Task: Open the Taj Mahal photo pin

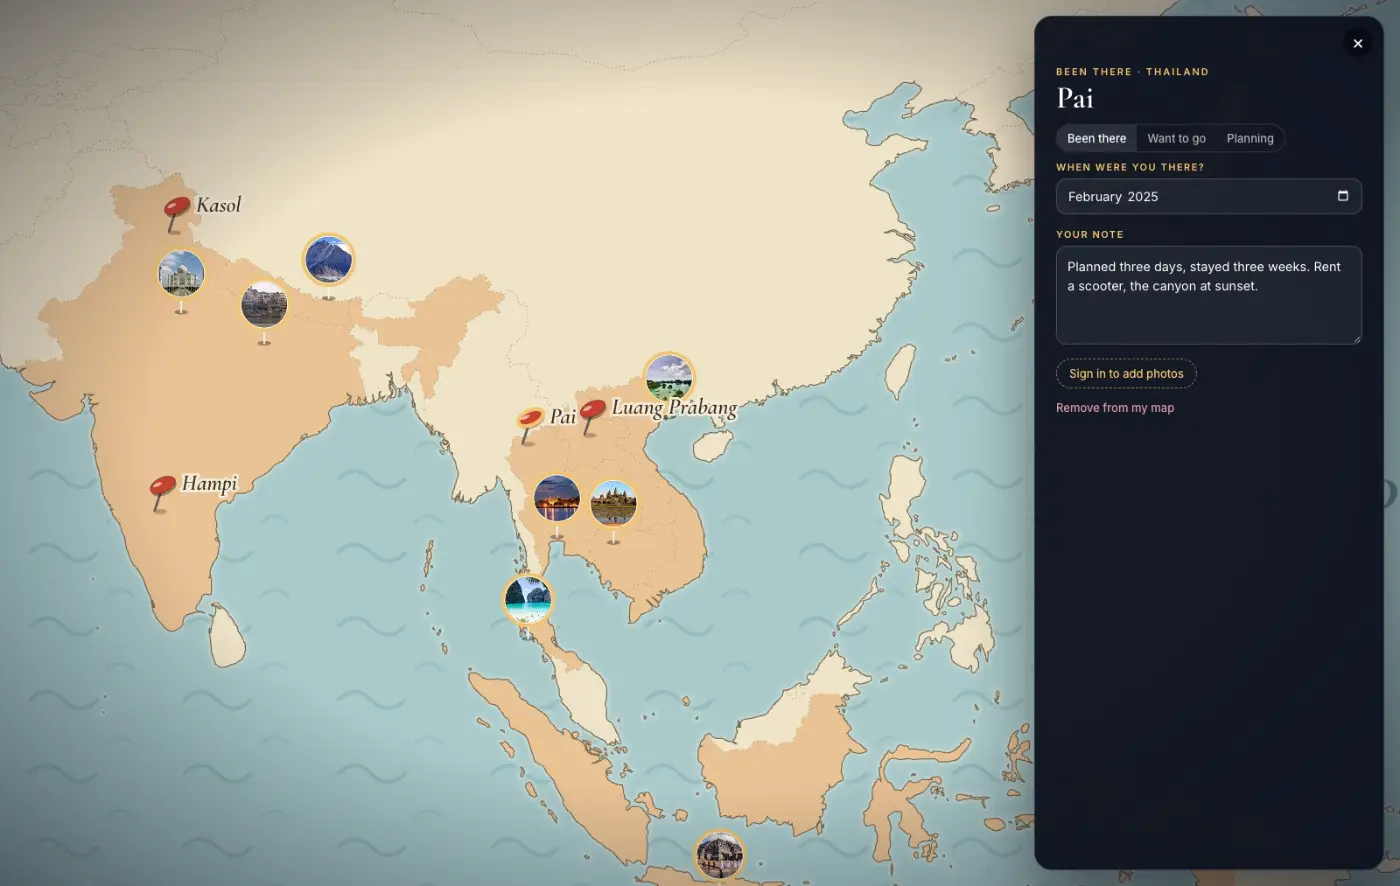Action: (181, 273)
